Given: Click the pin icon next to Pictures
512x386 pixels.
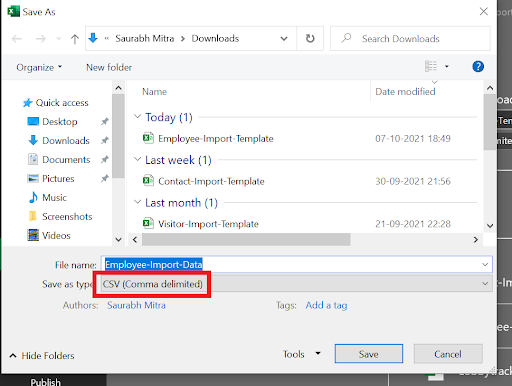Looking at the screenshot, I should click(x=105, y=179).
